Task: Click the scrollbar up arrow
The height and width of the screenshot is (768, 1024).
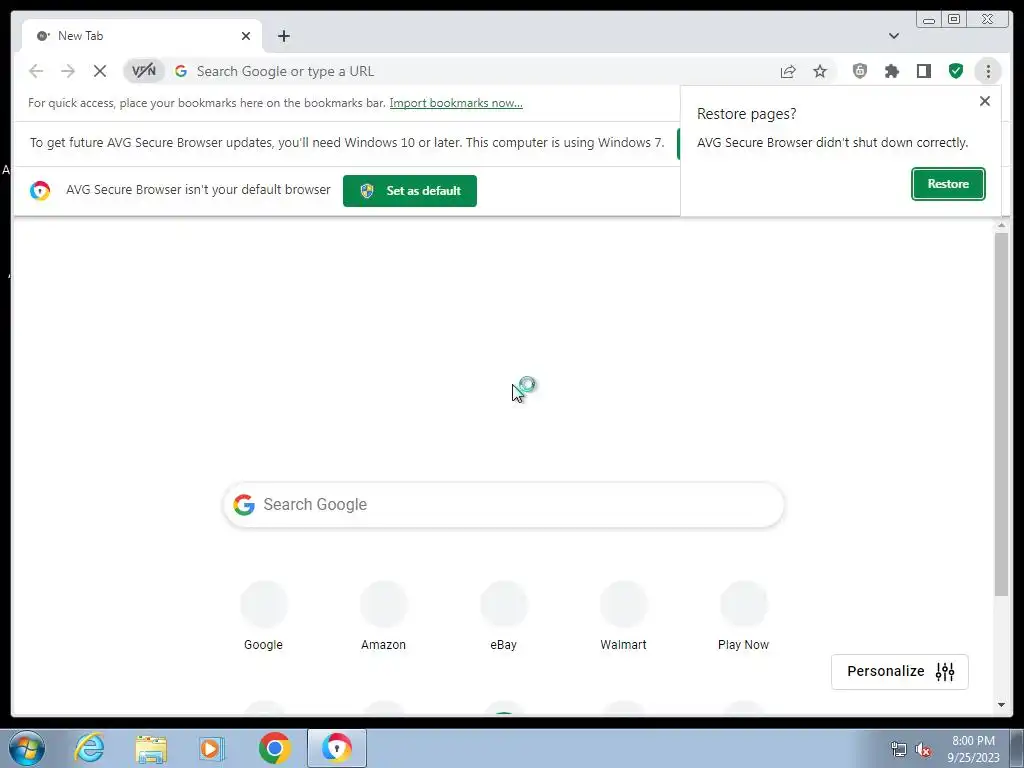Action: pyautogui.click(x=1001, y=225)
